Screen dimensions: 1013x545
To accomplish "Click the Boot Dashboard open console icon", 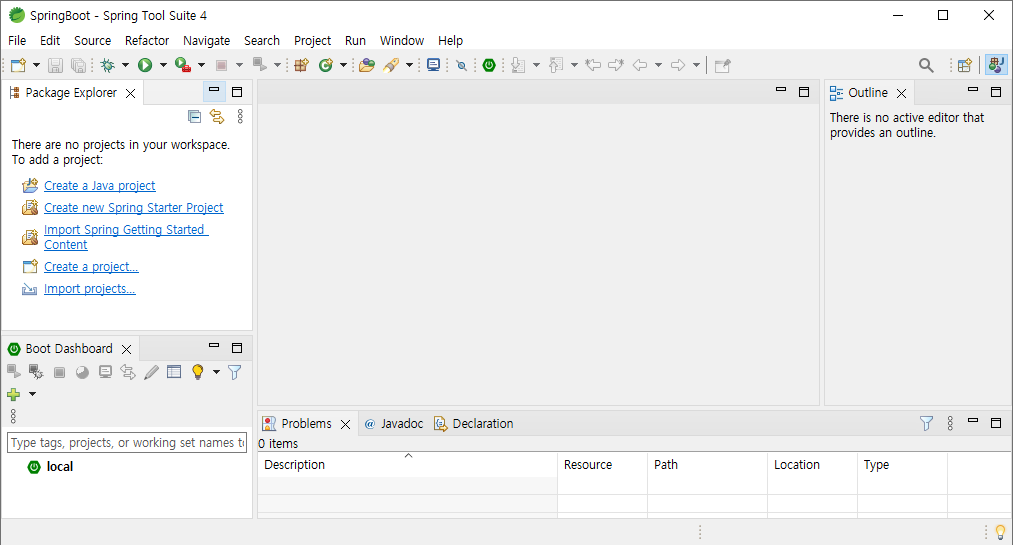I will pyautogui.click(x=105, y=372).
